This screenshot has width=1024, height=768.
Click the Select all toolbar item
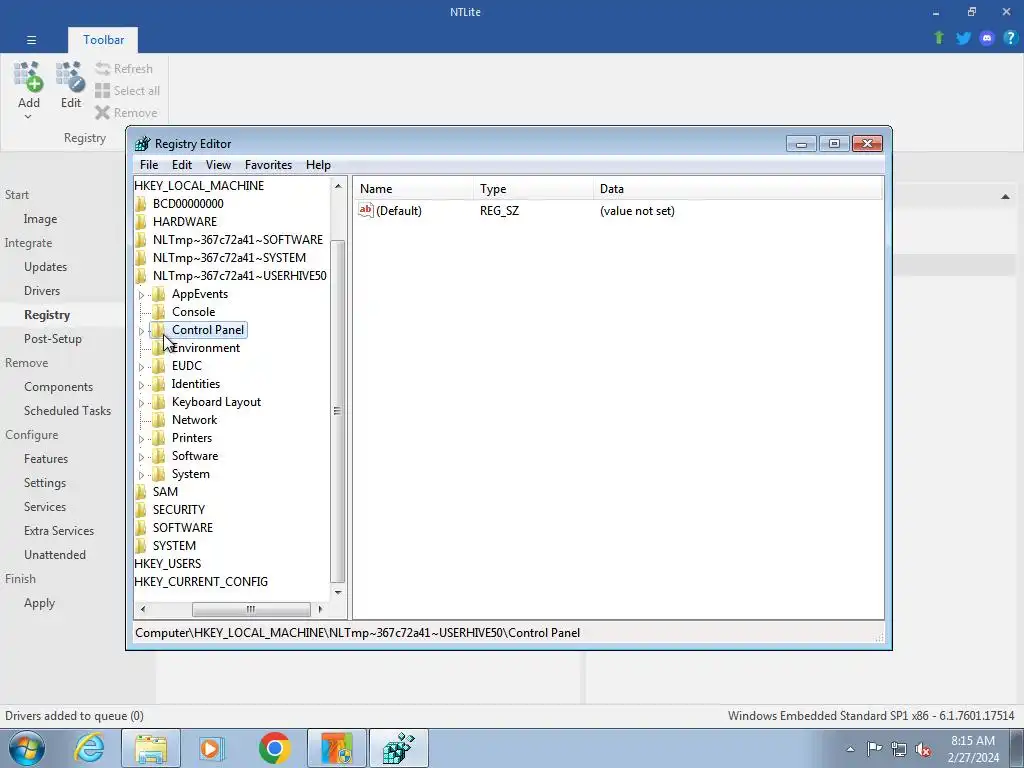(x=127, y=91)
